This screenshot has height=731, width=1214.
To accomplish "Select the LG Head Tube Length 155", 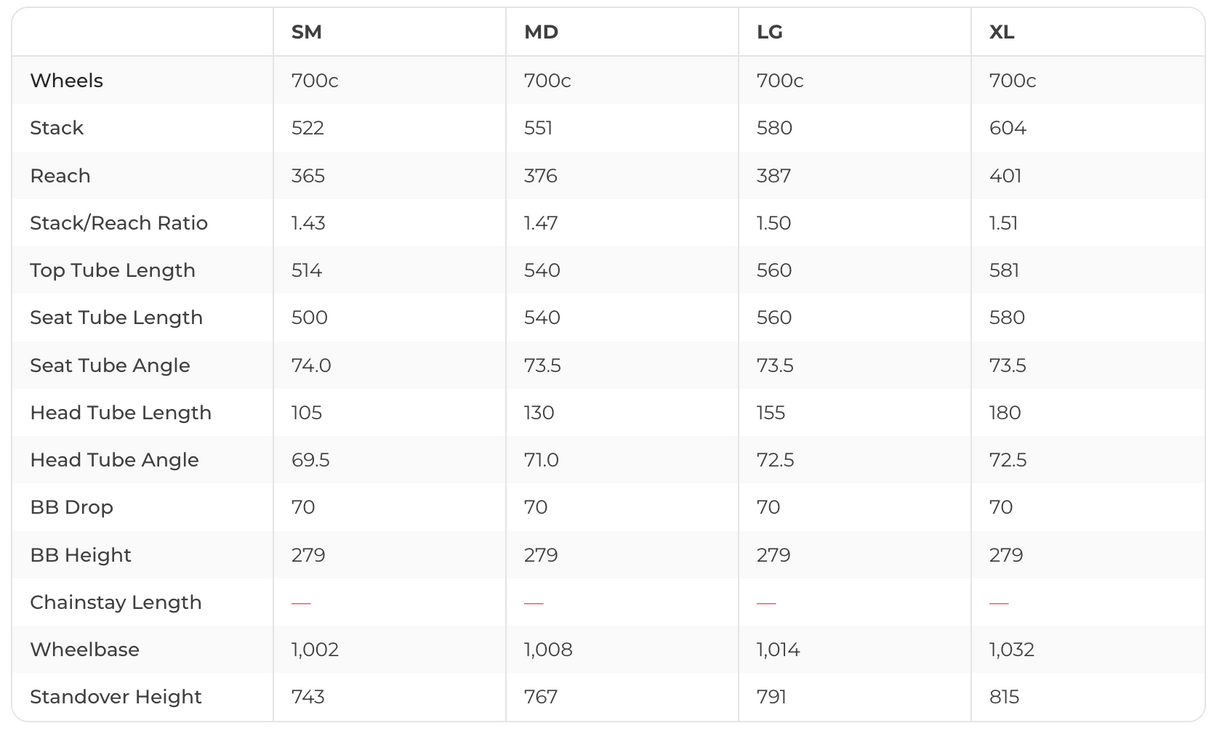I will 771,413.
